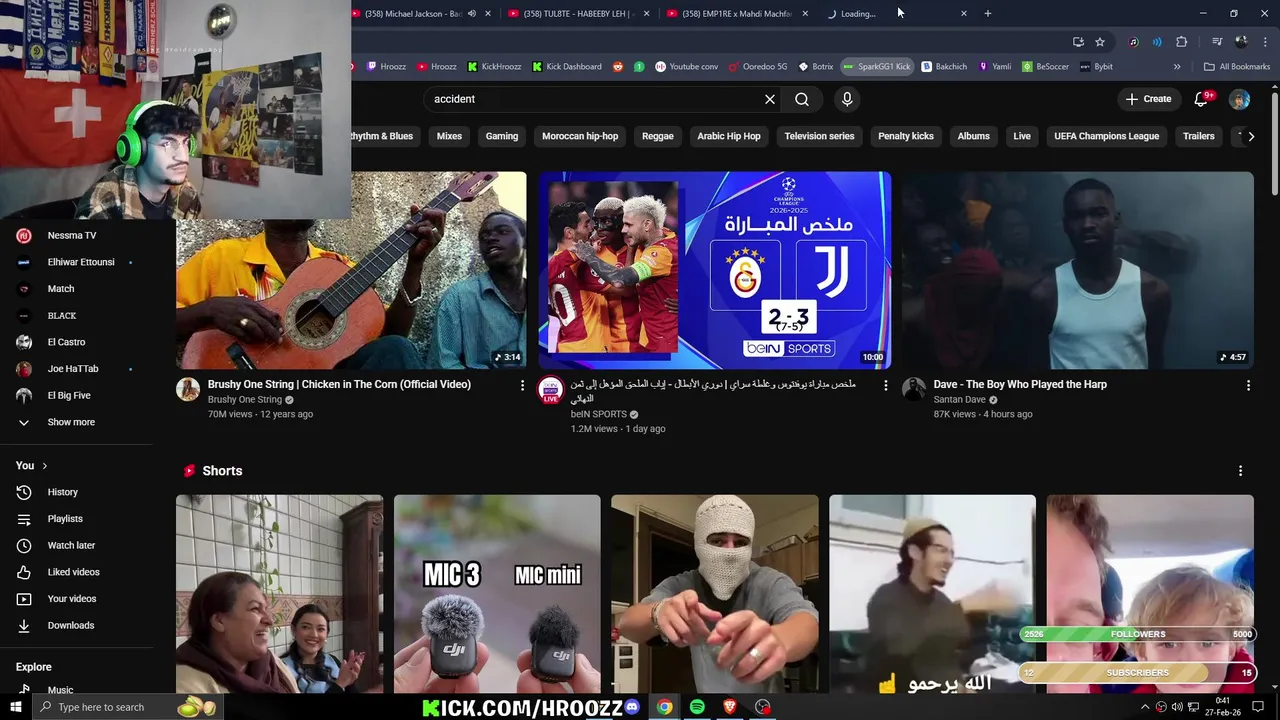The width and height of the screenshot is (1280, 720).
Task: Switch to the TUL8TE HABEEBY LEH tab
Action: point(577,14)
